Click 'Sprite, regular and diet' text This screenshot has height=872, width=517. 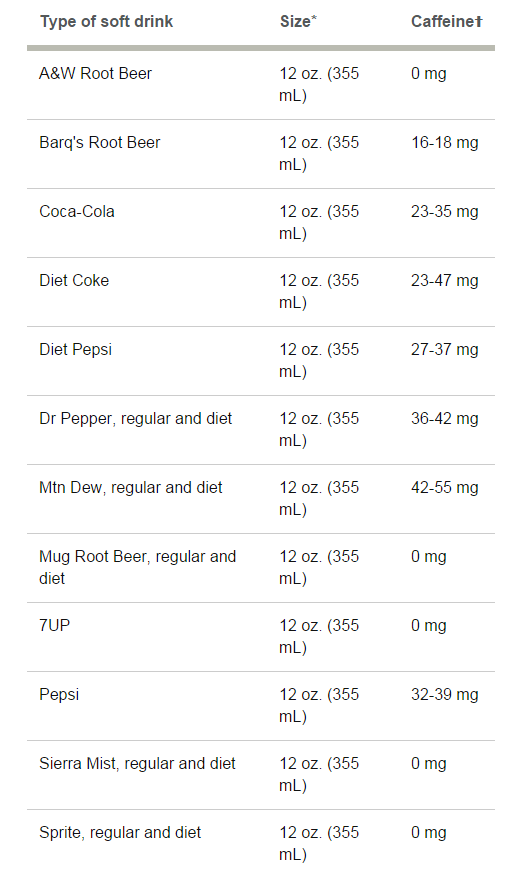120,833
